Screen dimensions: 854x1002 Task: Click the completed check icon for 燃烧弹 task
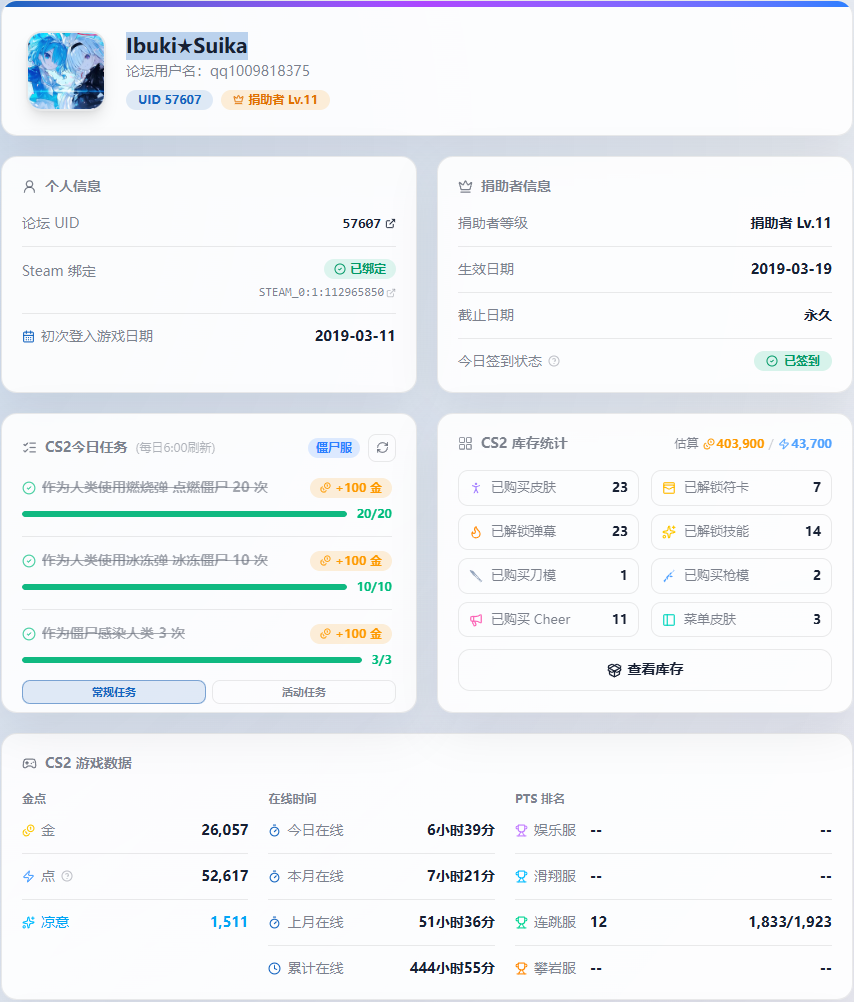click(29, 488)
